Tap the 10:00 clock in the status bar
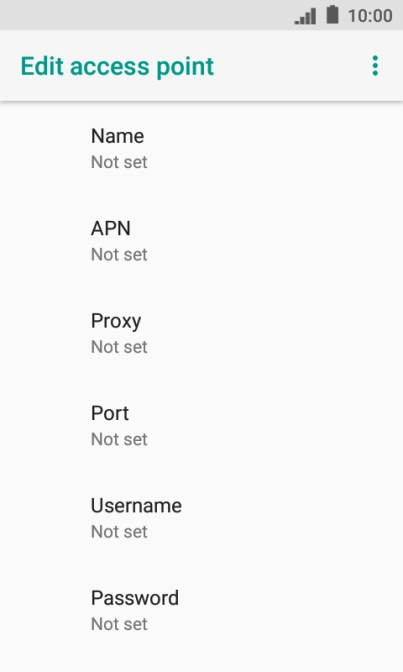This screenshot has width=403, height=672. (370, 16)
